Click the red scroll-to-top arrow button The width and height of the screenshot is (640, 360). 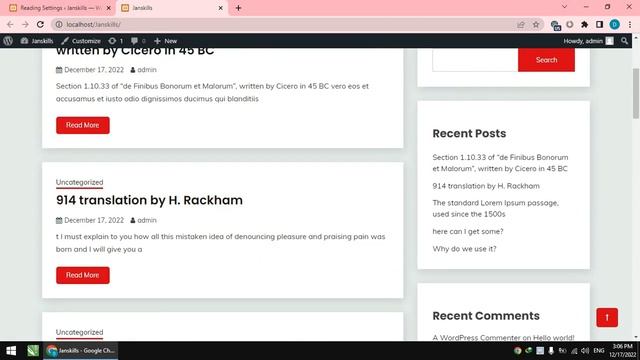[607, 318]
